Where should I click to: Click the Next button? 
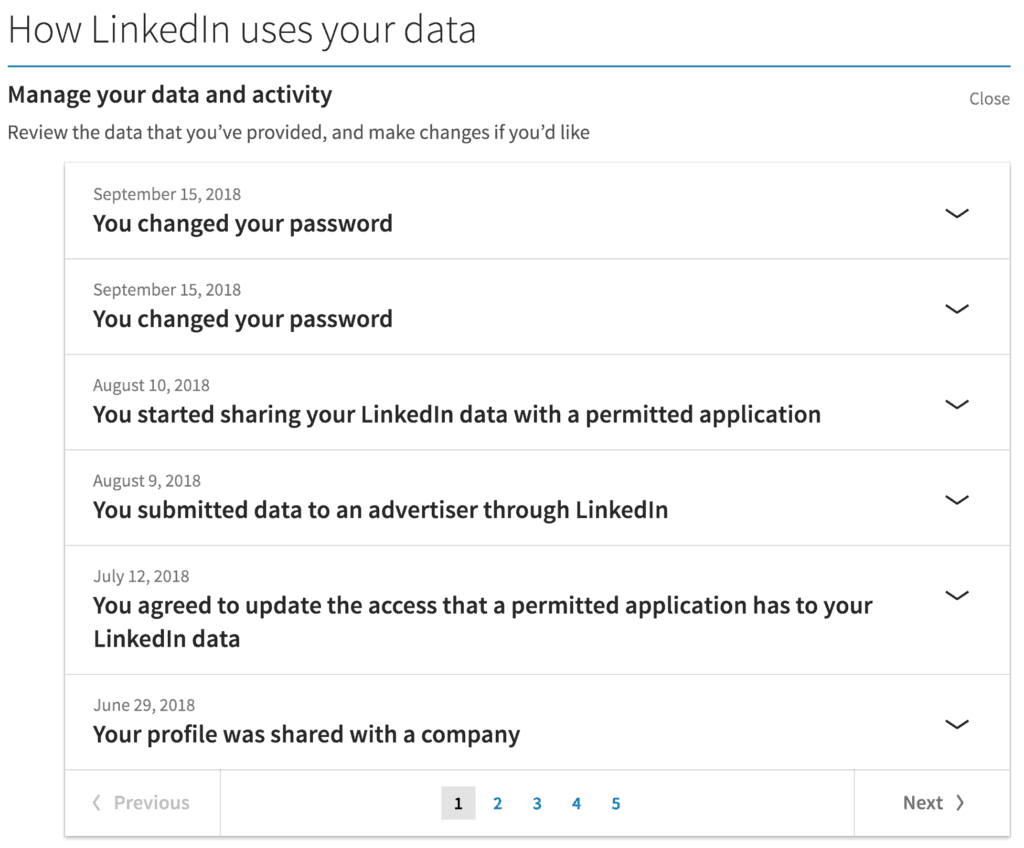[934, 802]
